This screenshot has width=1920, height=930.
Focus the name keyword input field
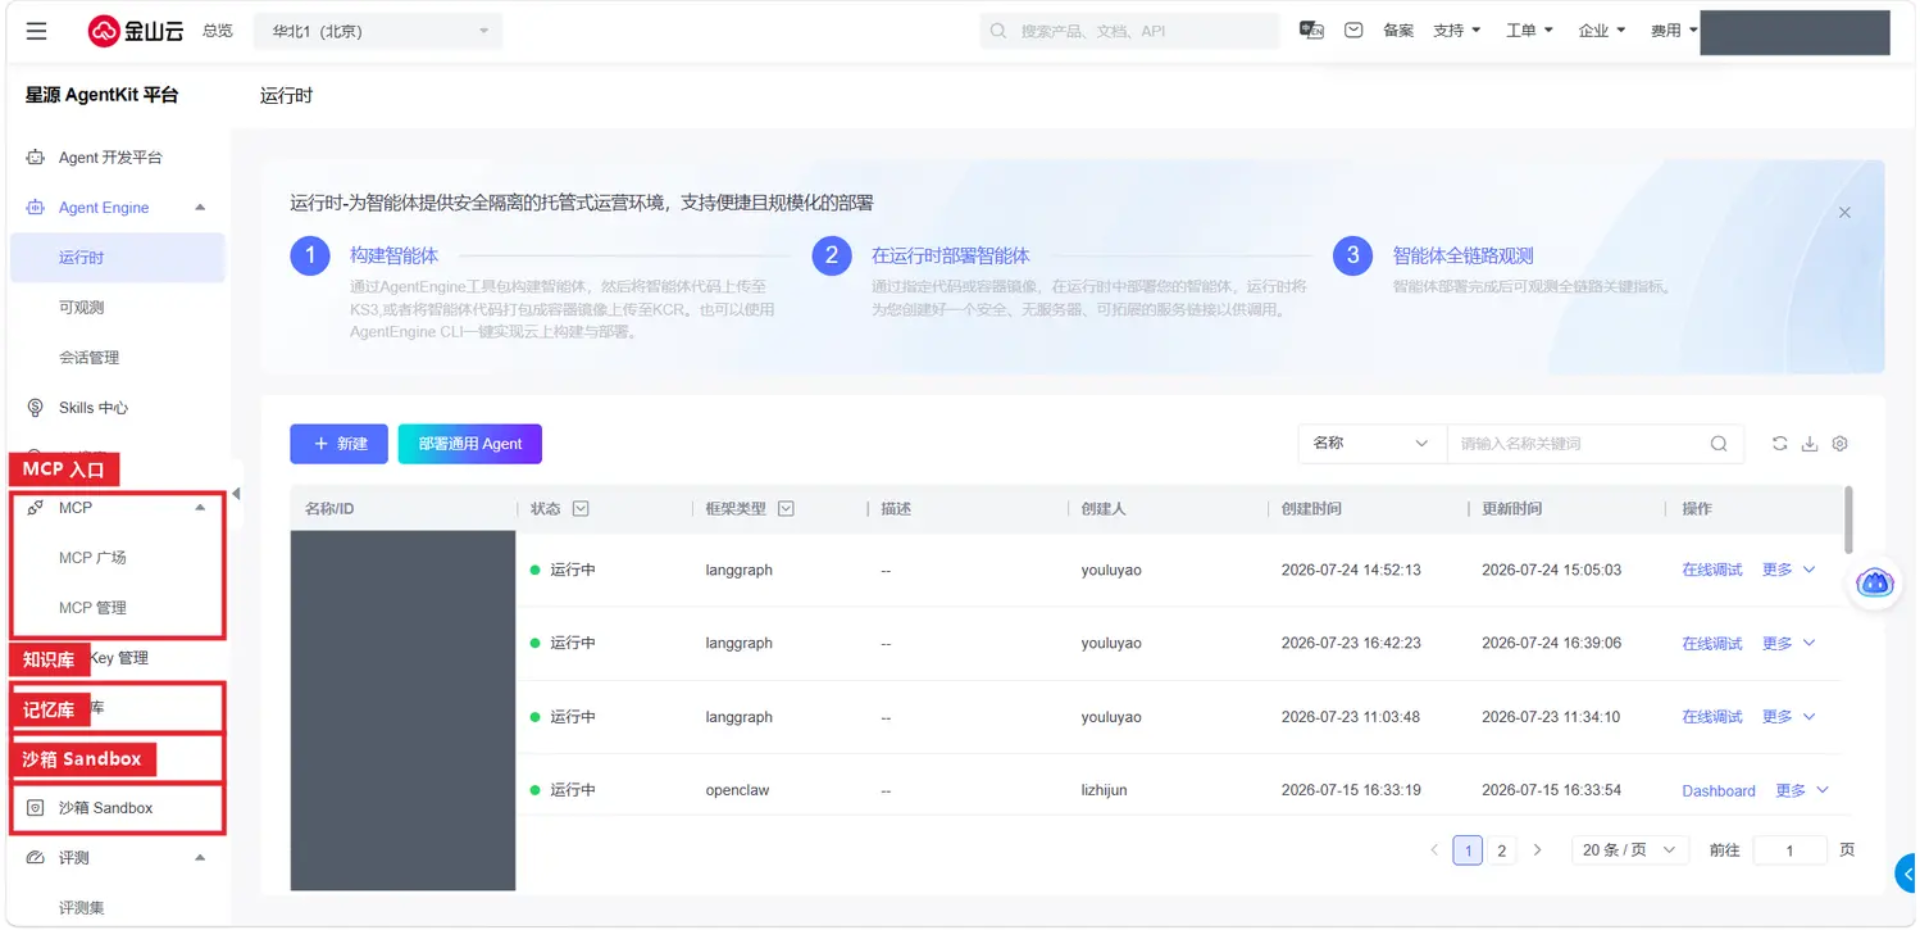[x=1580, y=443]
